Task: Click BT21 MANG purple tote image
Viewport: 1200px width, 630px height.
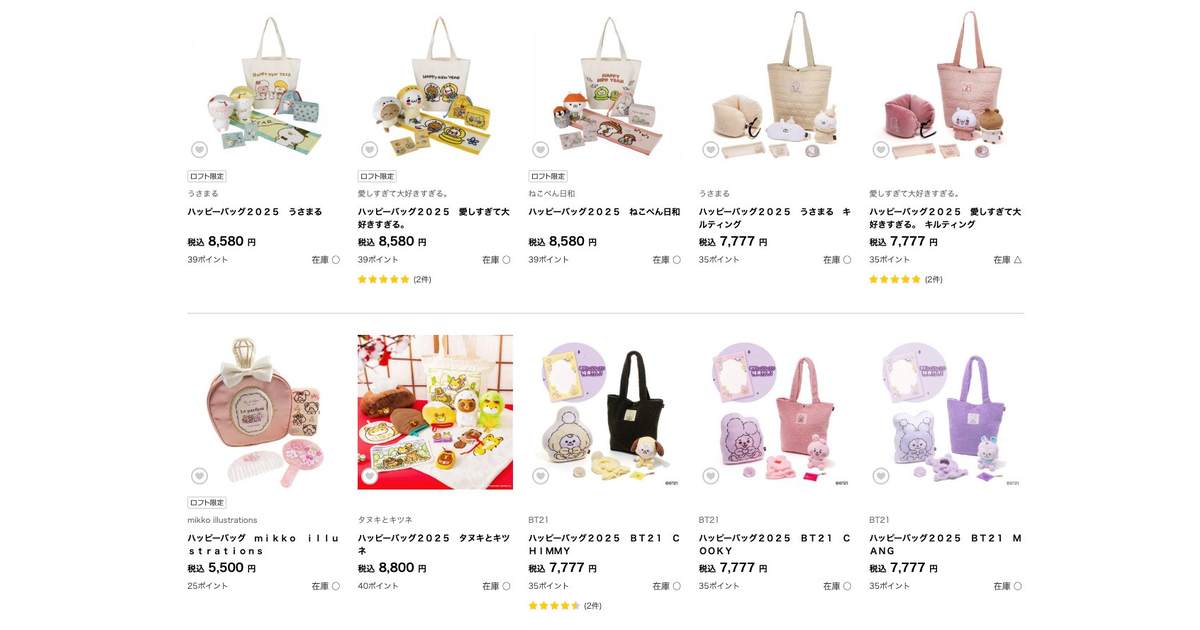Action: [x=946, y=412]
